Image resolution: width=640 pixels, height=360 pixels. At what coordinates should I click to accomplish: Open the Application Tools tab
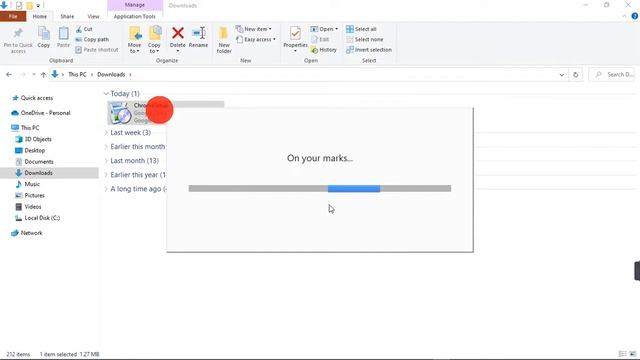(x=135, y=16)
